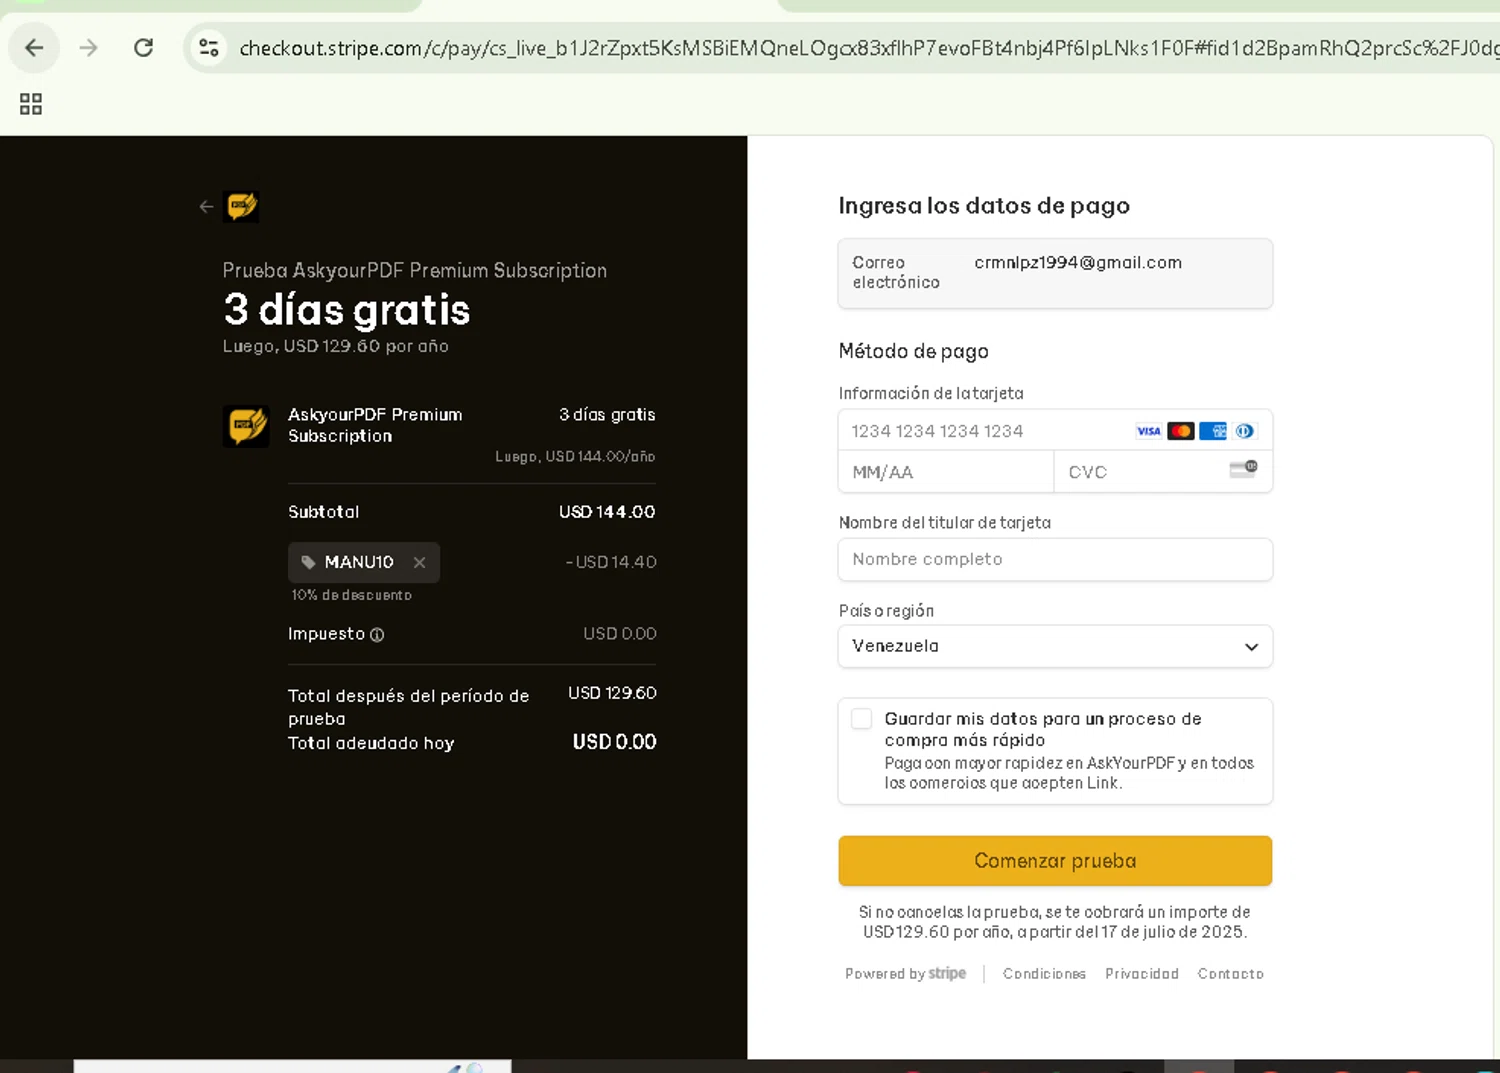1500x1073 pixels.
Task: Click 'Luego, USD 129.60 por año' text
Action: (x=336, y=346)
